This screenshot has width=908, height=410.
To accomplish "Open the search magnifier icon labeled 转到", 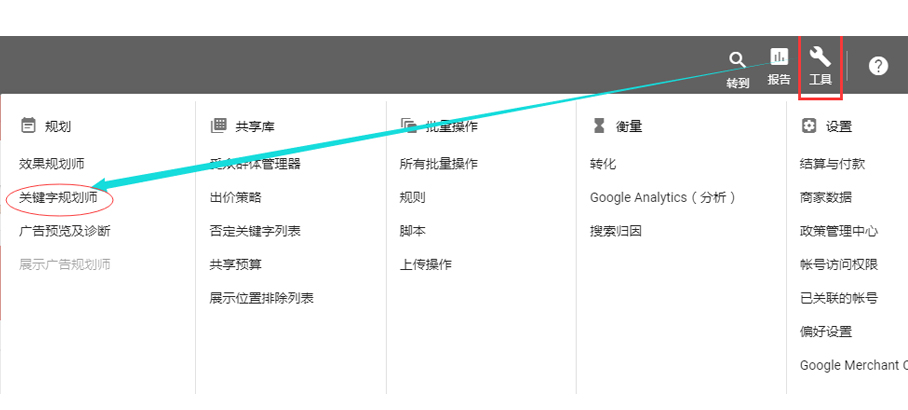I will pyautogui.click(x=737, y=60).
